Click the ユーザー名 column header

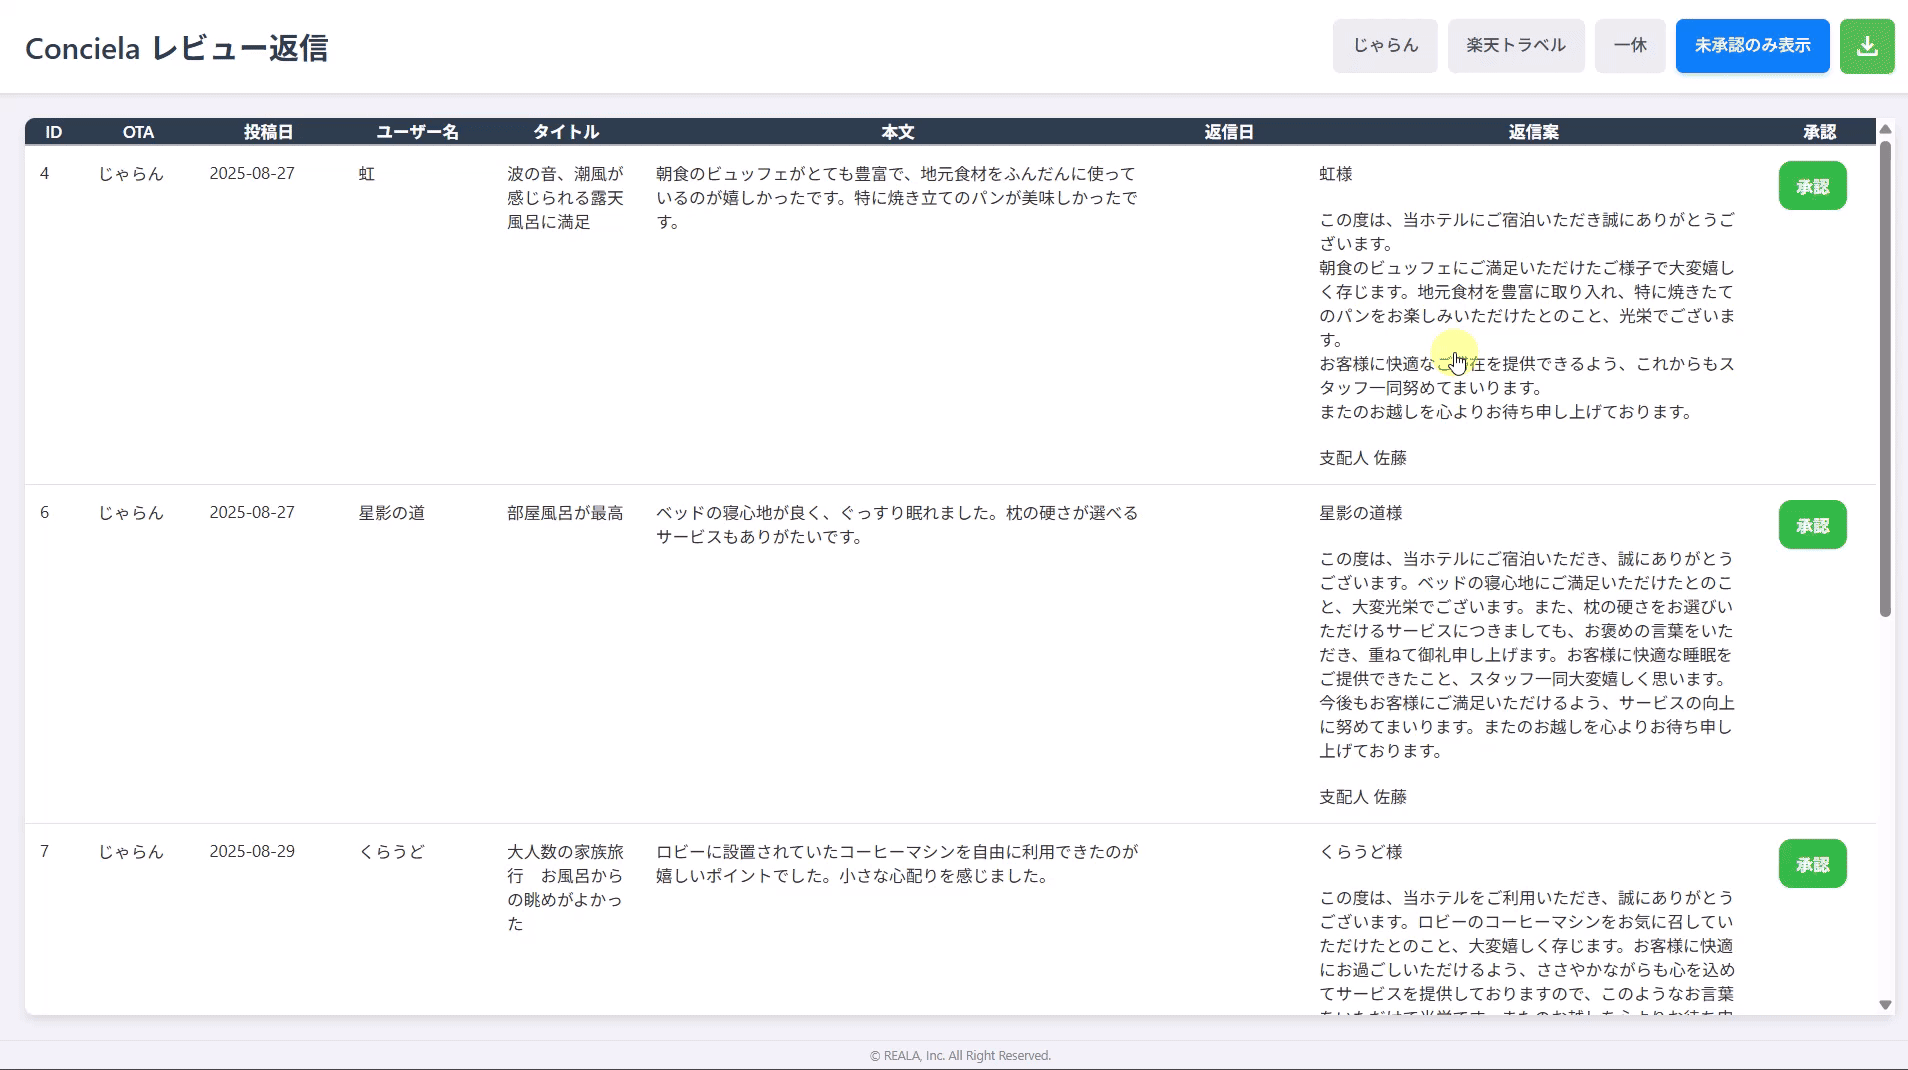pos(417,132)
